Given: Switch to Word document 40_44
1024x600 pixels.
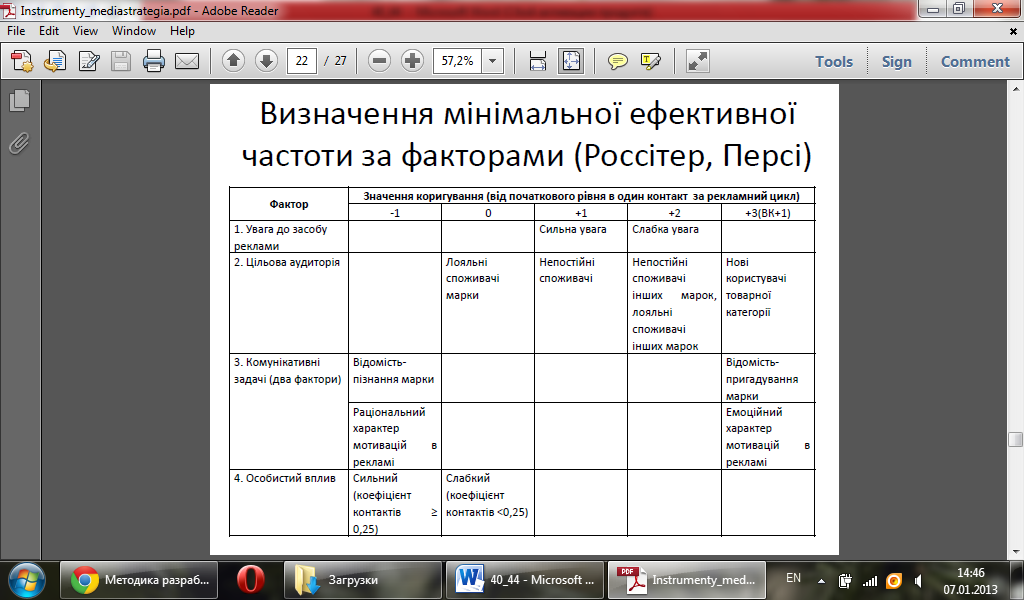Looking at the screenshot, I should pyautogui.click(x=524, y=579).
